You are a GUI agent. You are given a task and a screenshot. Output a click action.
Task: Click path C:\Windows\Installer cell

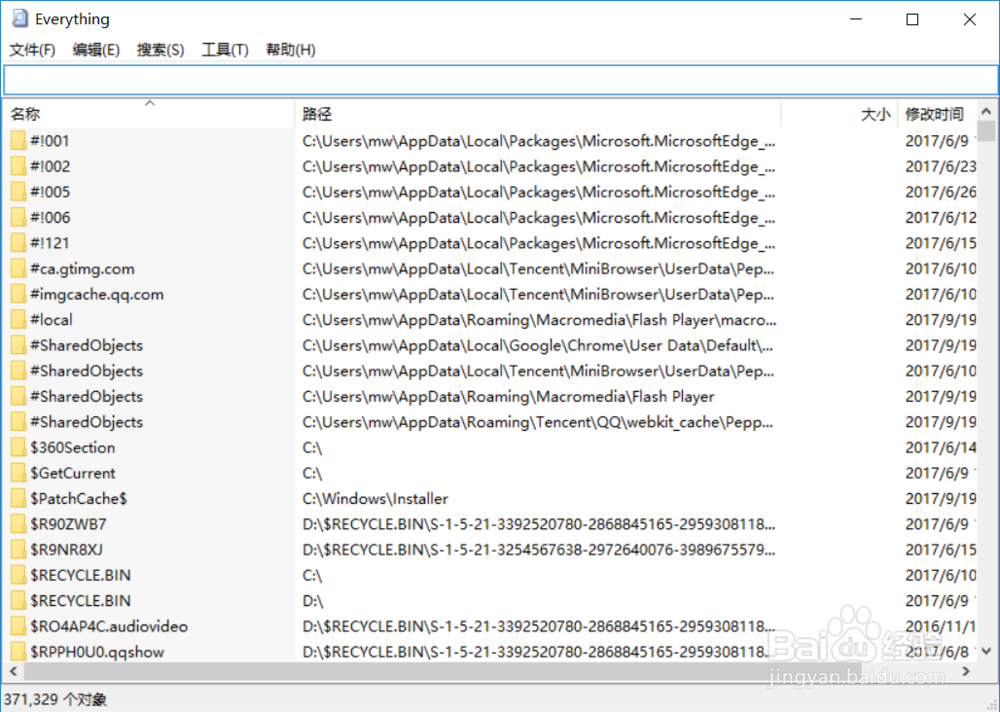pos(376,498)
